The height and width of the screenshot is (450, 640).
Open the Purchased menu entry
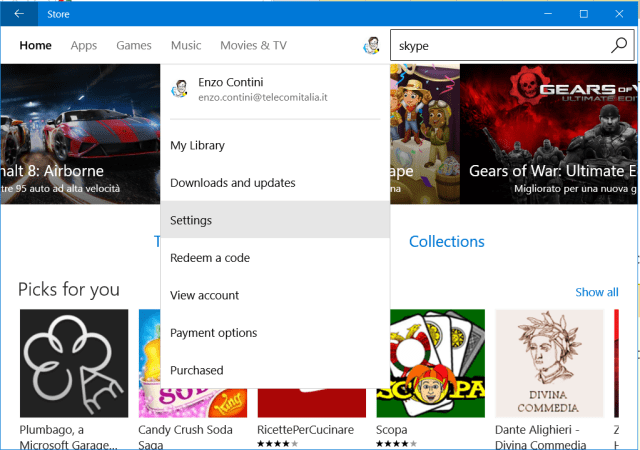(x=275, y=370)
